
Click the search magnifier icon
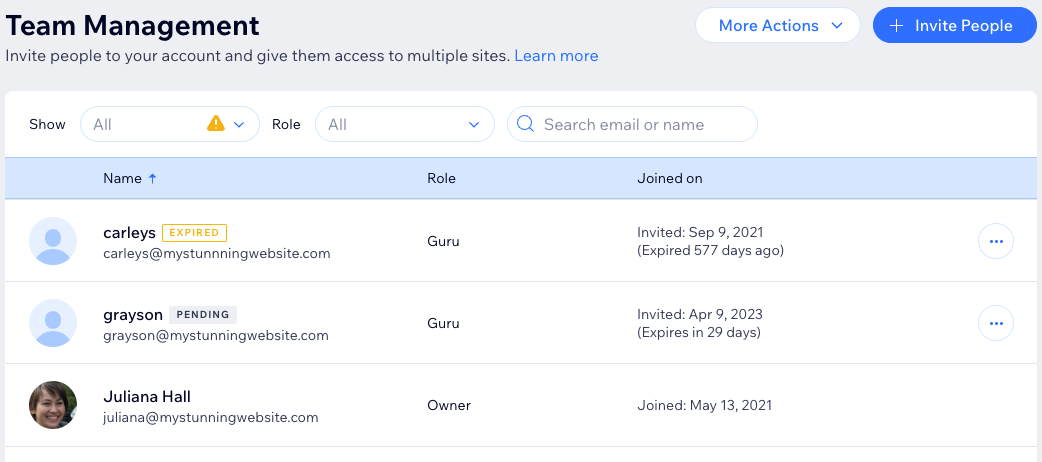pos(525,124)
